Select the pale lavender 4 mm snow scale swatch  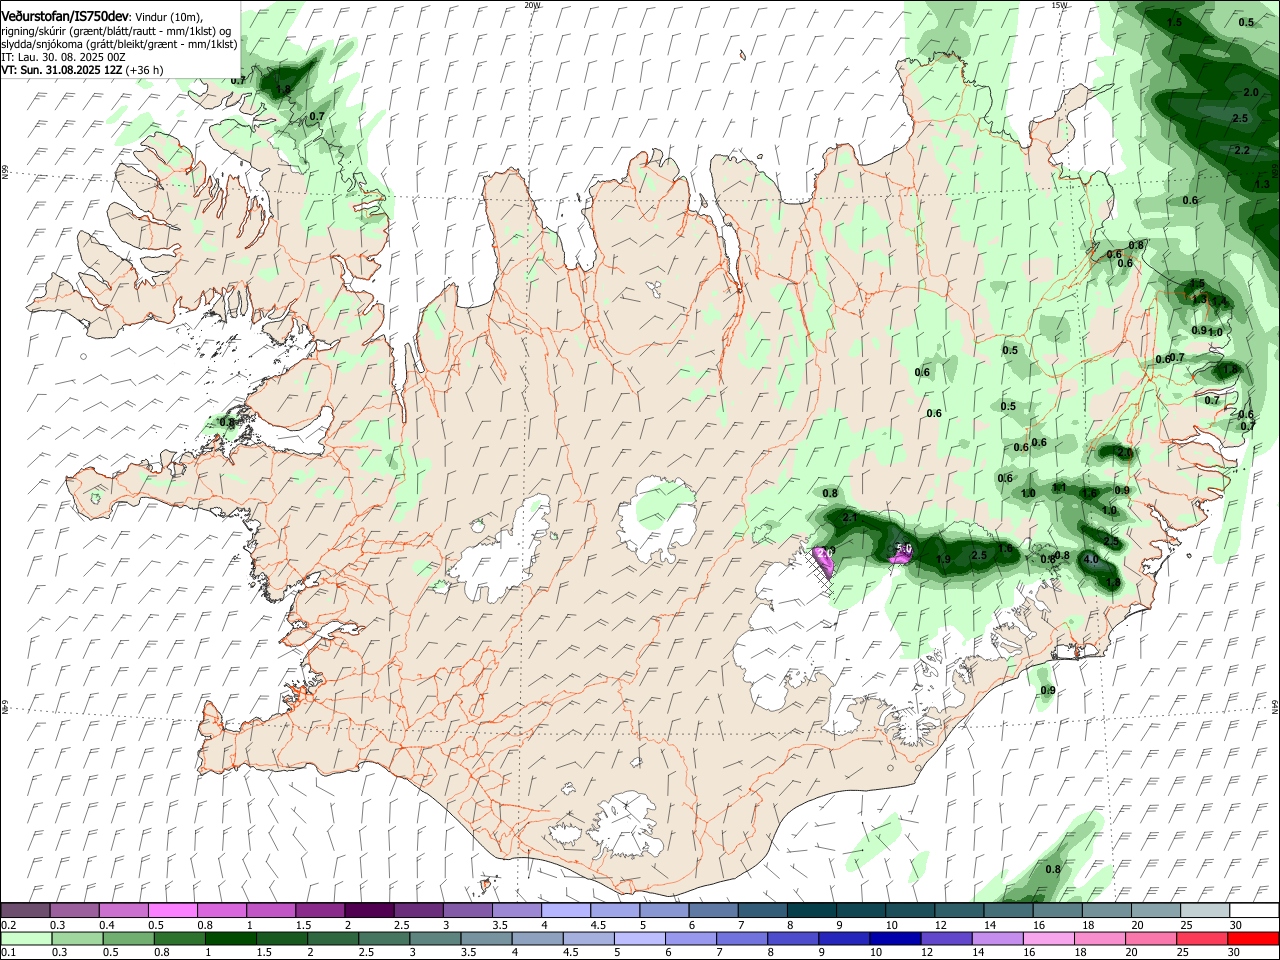point(565,910)
